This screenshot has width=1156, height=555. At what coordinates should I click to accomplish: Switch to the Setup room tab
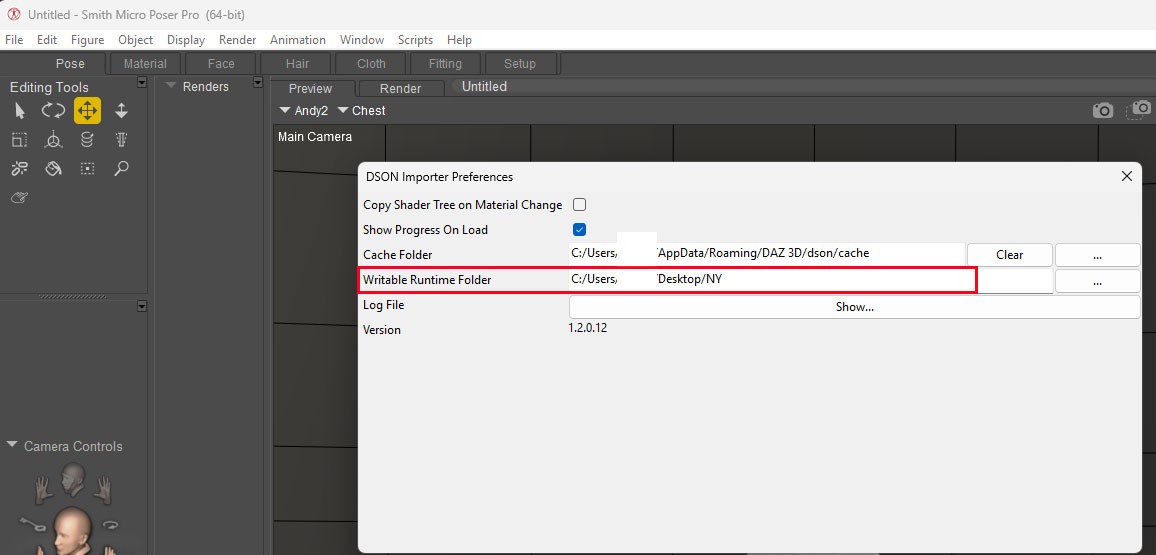520,64
